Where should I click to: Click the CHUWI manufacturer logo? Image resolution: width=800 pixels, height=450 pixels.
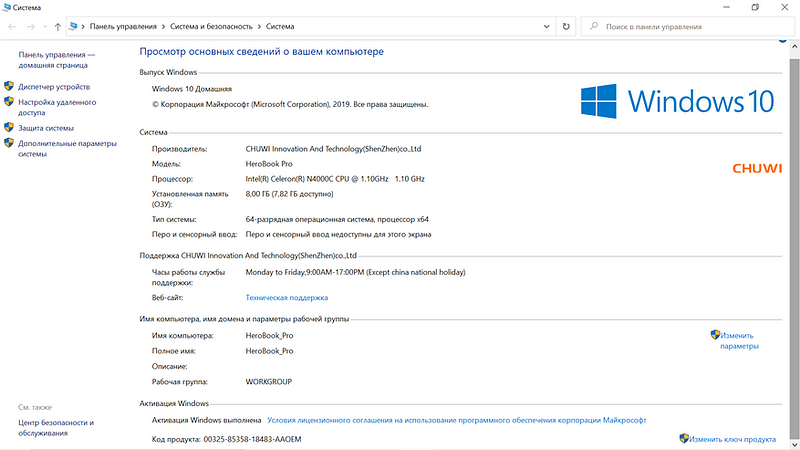(757, 168)
